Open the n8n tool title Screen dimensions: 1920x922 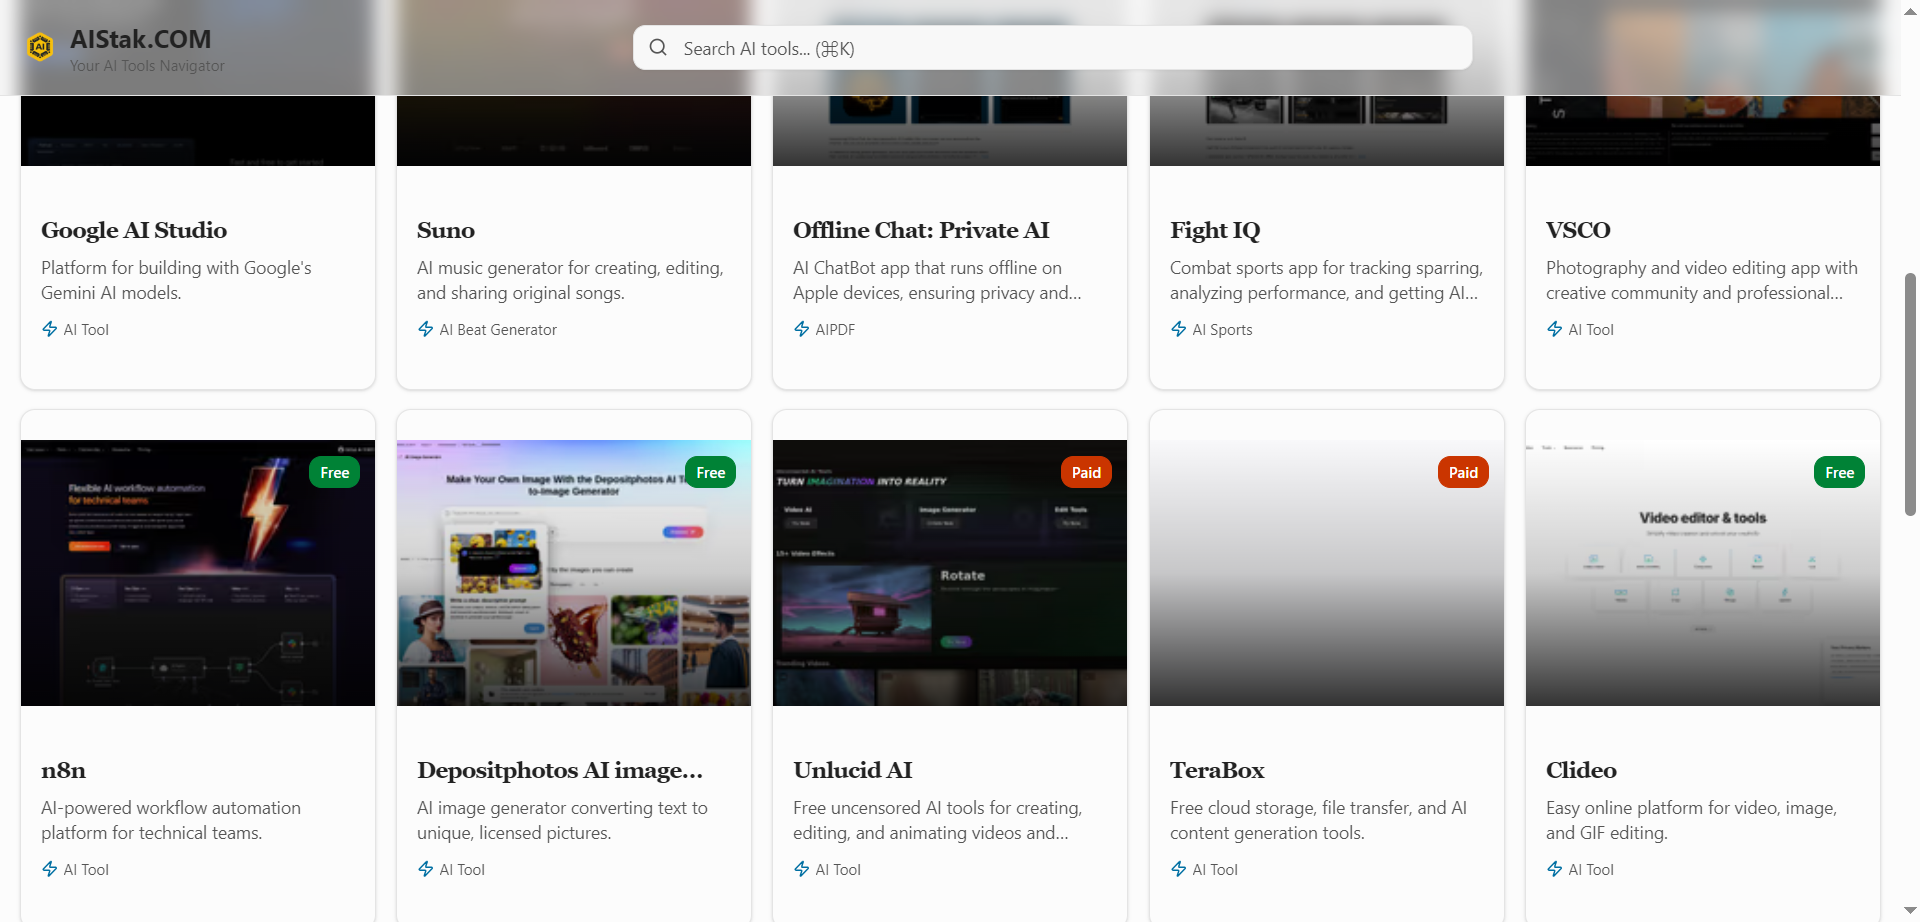63,770
